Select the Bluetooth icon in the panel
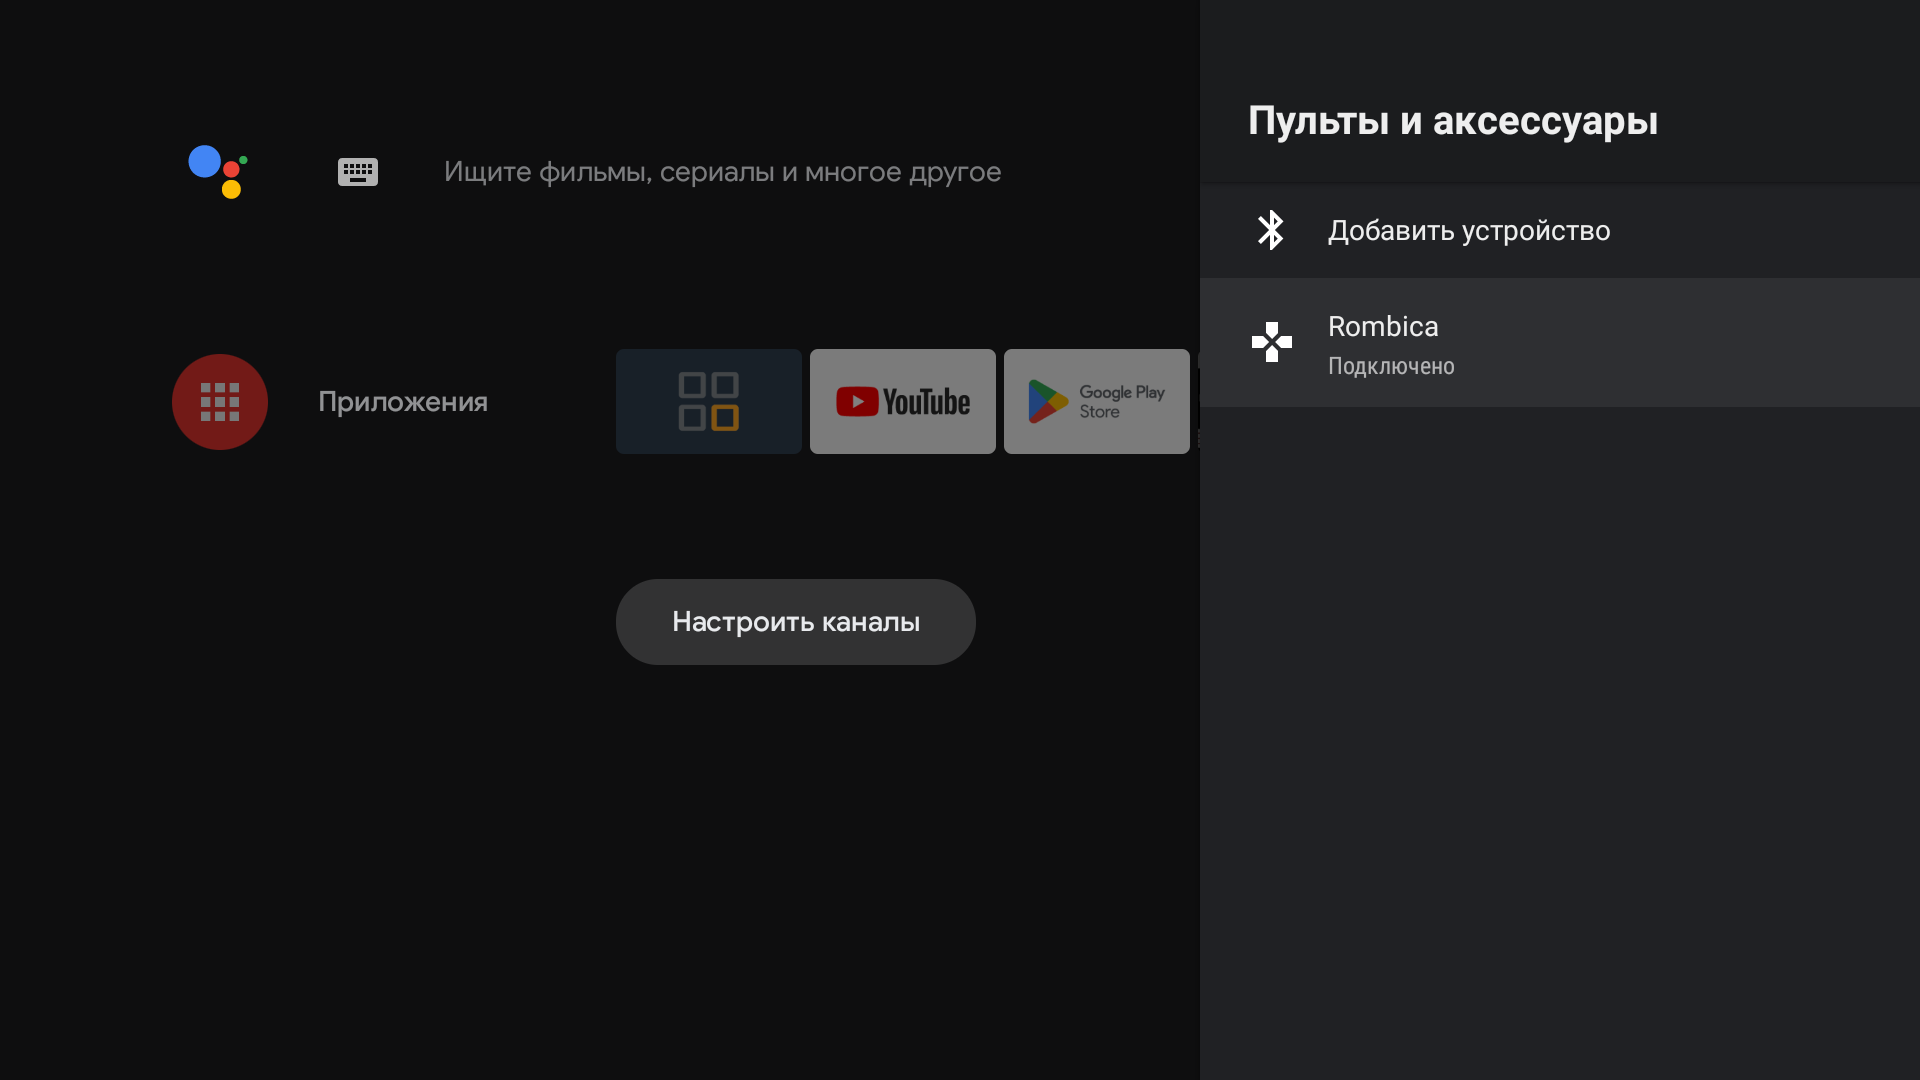Viewport: 1920px width, 1080px height. (1271, 230)
